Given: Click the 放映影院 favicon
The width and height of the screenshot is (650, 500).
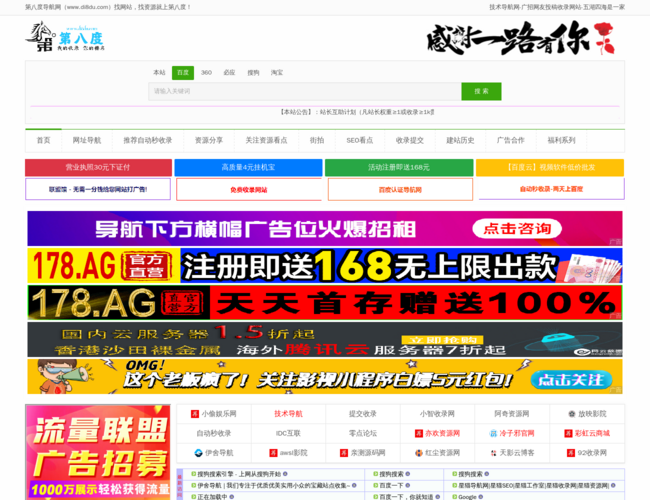Looking at the screenshot, I should point(572,414).
